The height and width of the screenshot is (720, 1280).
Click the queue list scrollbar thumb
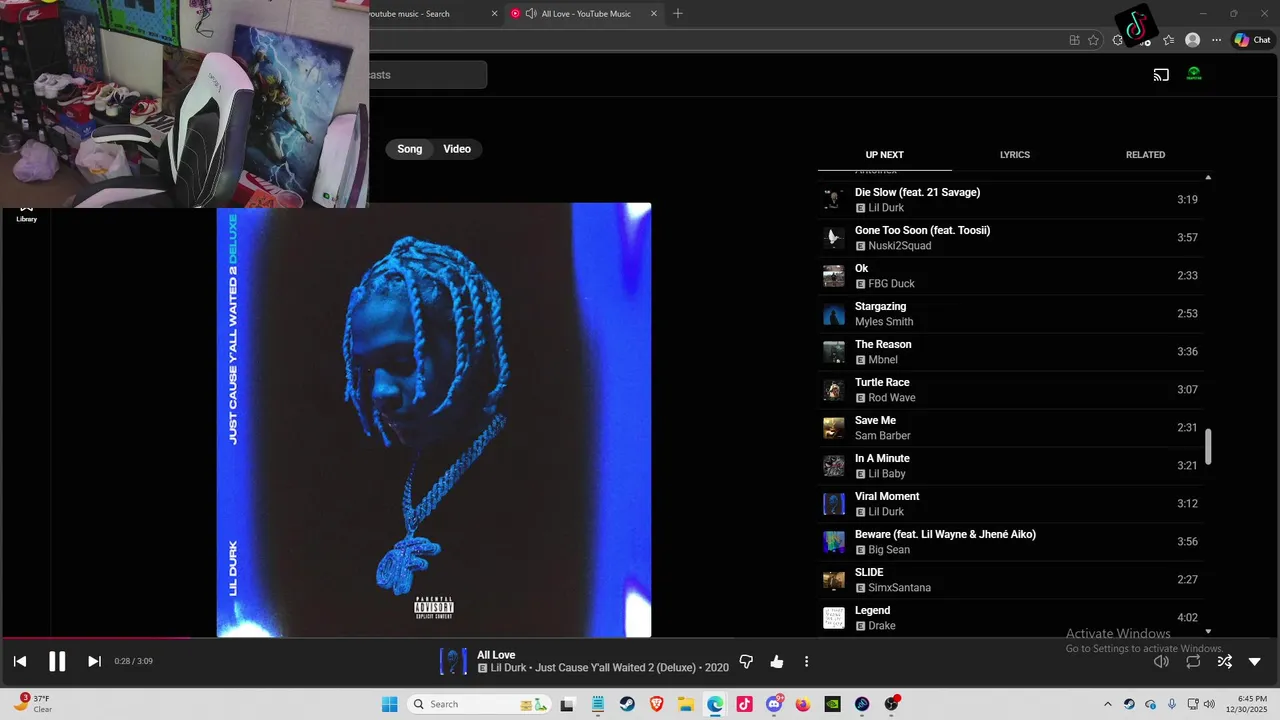coord(1208,447)
